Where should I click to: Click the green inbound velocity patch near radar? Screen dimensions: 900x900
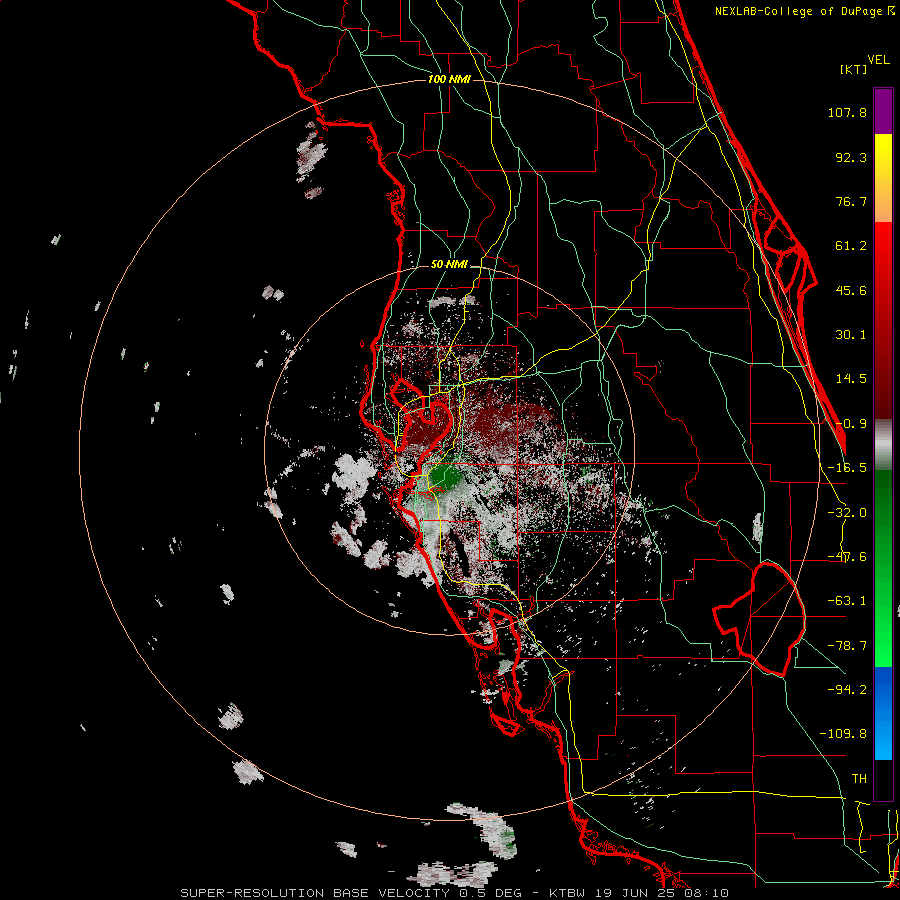click(x=445, y=476)
